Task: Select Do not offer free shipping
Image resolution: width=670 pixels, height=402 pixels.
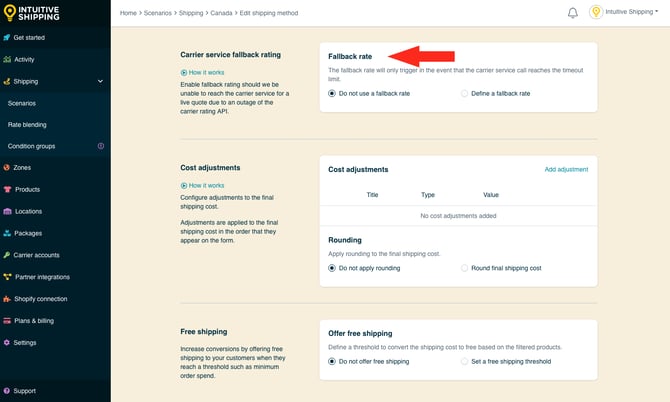Action: (x=332, y=361)
